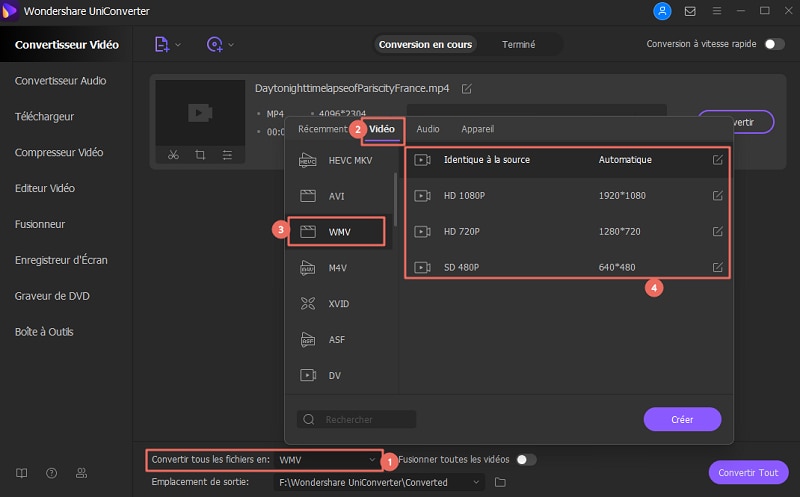Edit the HD 720P preset
This screenshot has height=497, width=800.
click(717, 231)
